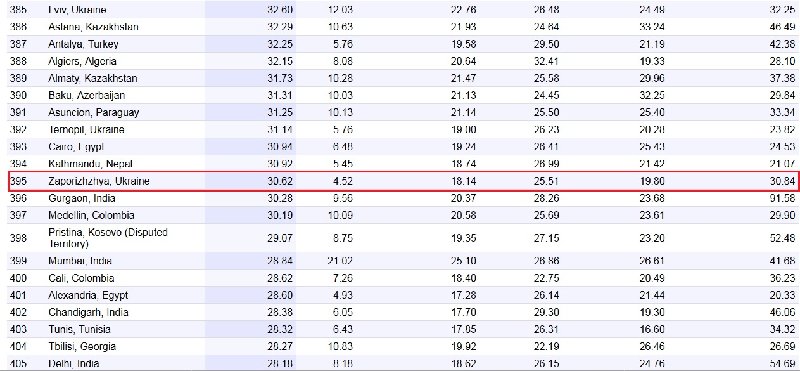Image resolution: width=800 pixels, height=371 pixels.
Task: Select the Mumbai, India city name
Action: [80, 261]
